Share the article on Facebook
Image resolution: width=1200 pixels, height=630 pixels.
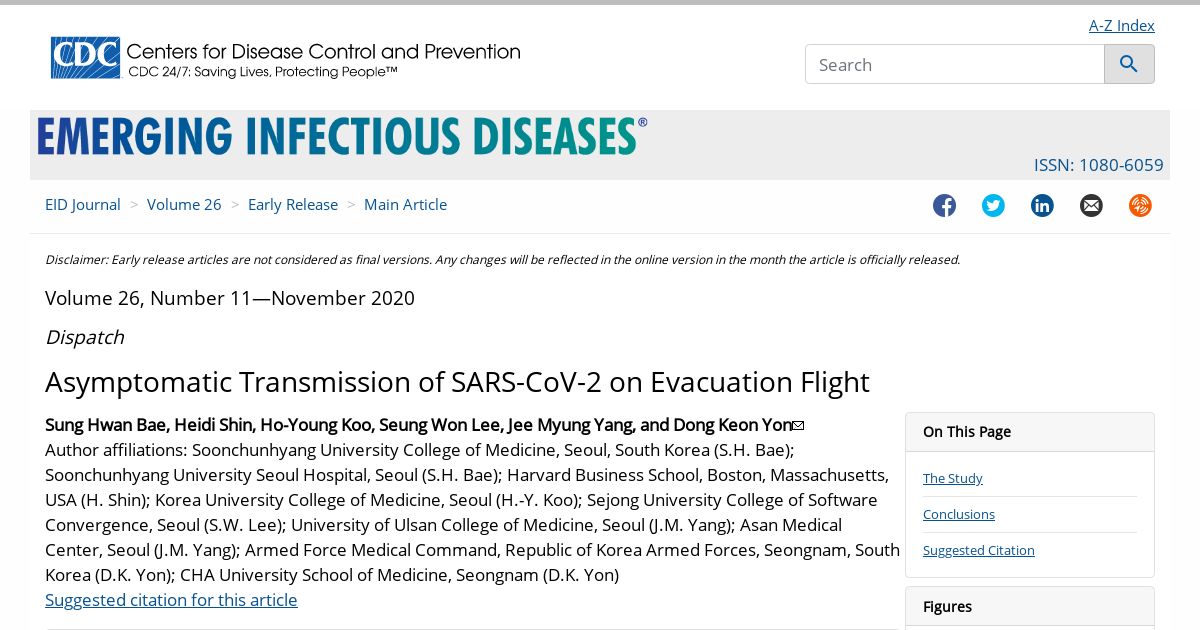point(944,205)
